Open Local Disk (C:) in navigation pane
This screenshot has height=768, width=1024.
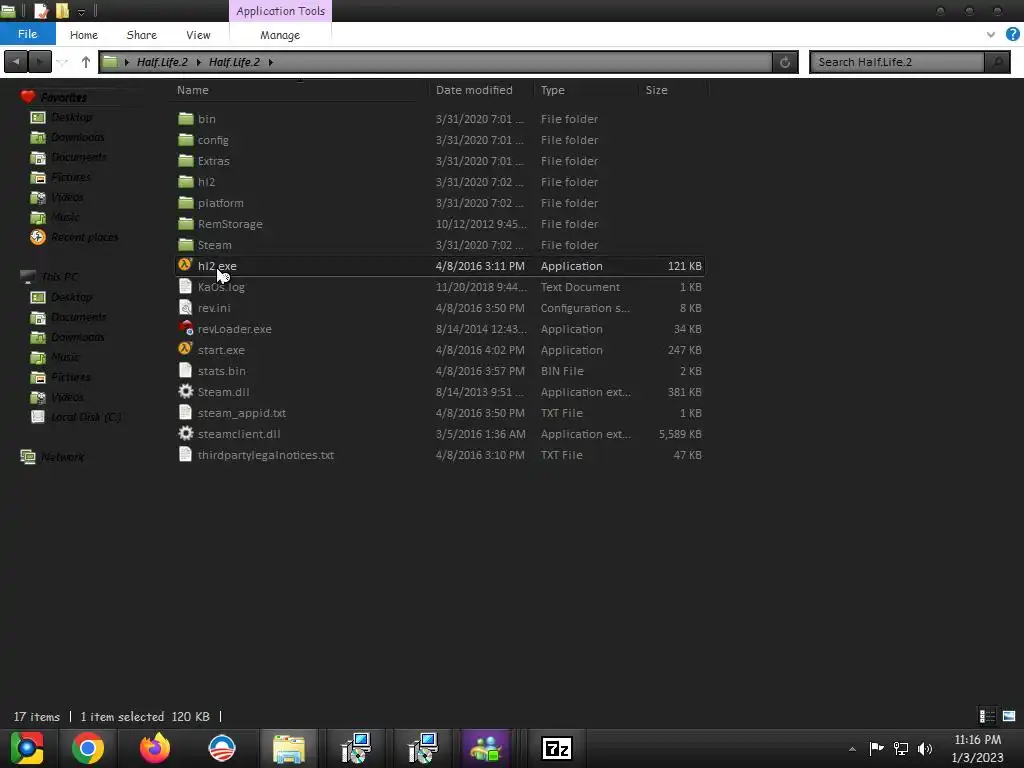(86, 417)
